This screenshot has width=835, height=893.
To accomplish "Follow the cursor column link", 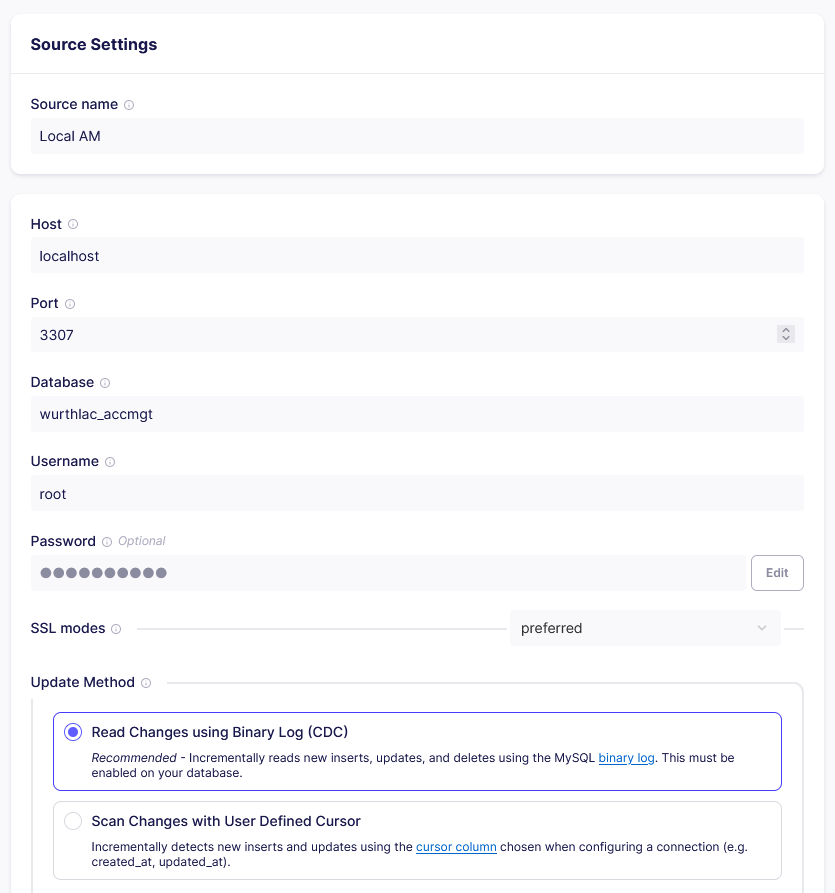I will coord(456,847).
